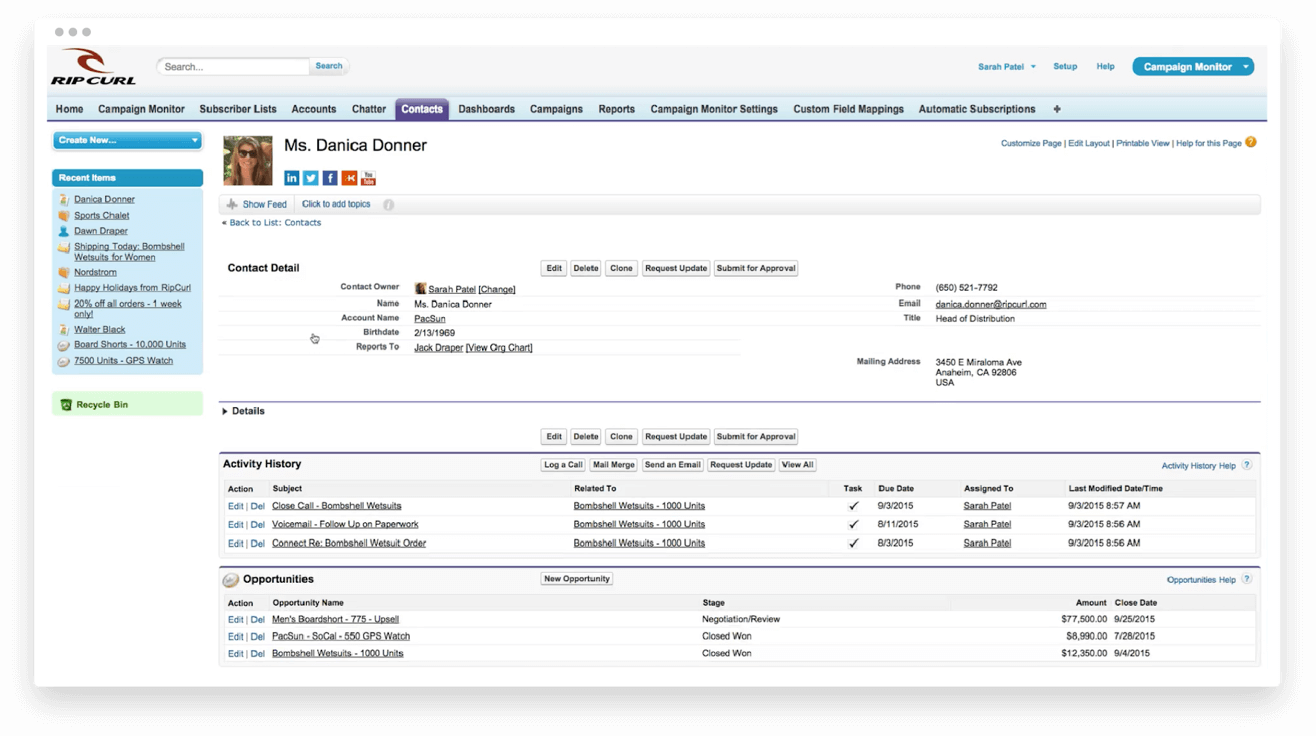Screen dimensions: 1316x736
Task: Click inside the Search input field
Action: click(x=232, y=65)
